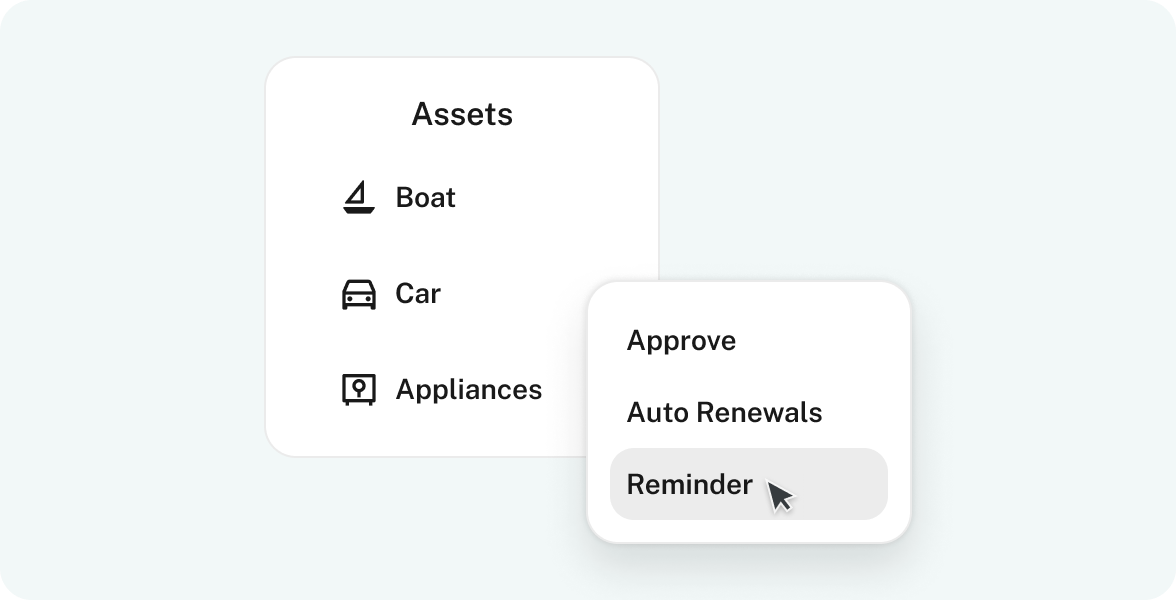Choose Approve from the context menu
This screenshot has height=600, width=1176.
pyautogui.click(x=681, y=341)
